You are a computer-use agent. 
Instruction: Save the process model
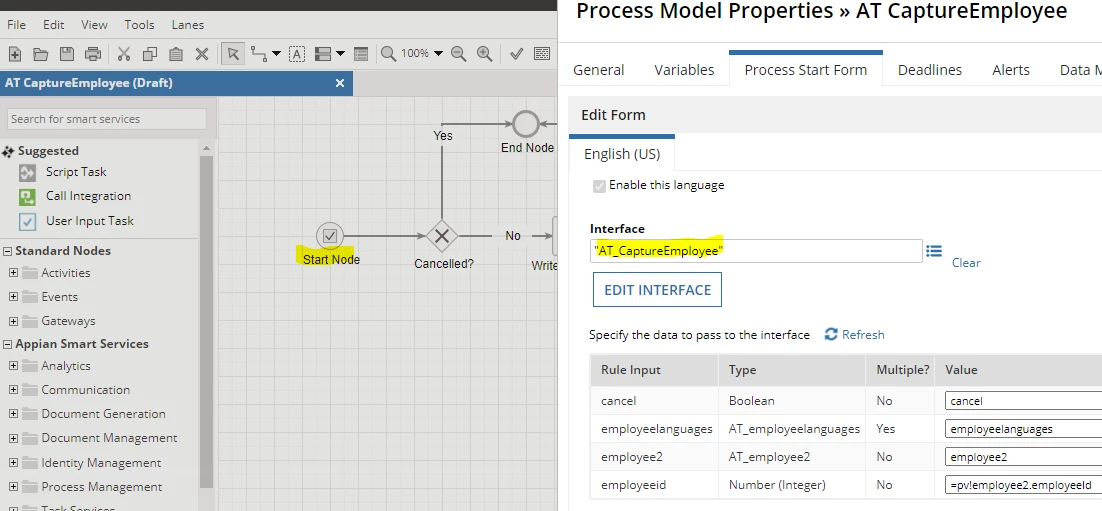(x=66, y=54)
